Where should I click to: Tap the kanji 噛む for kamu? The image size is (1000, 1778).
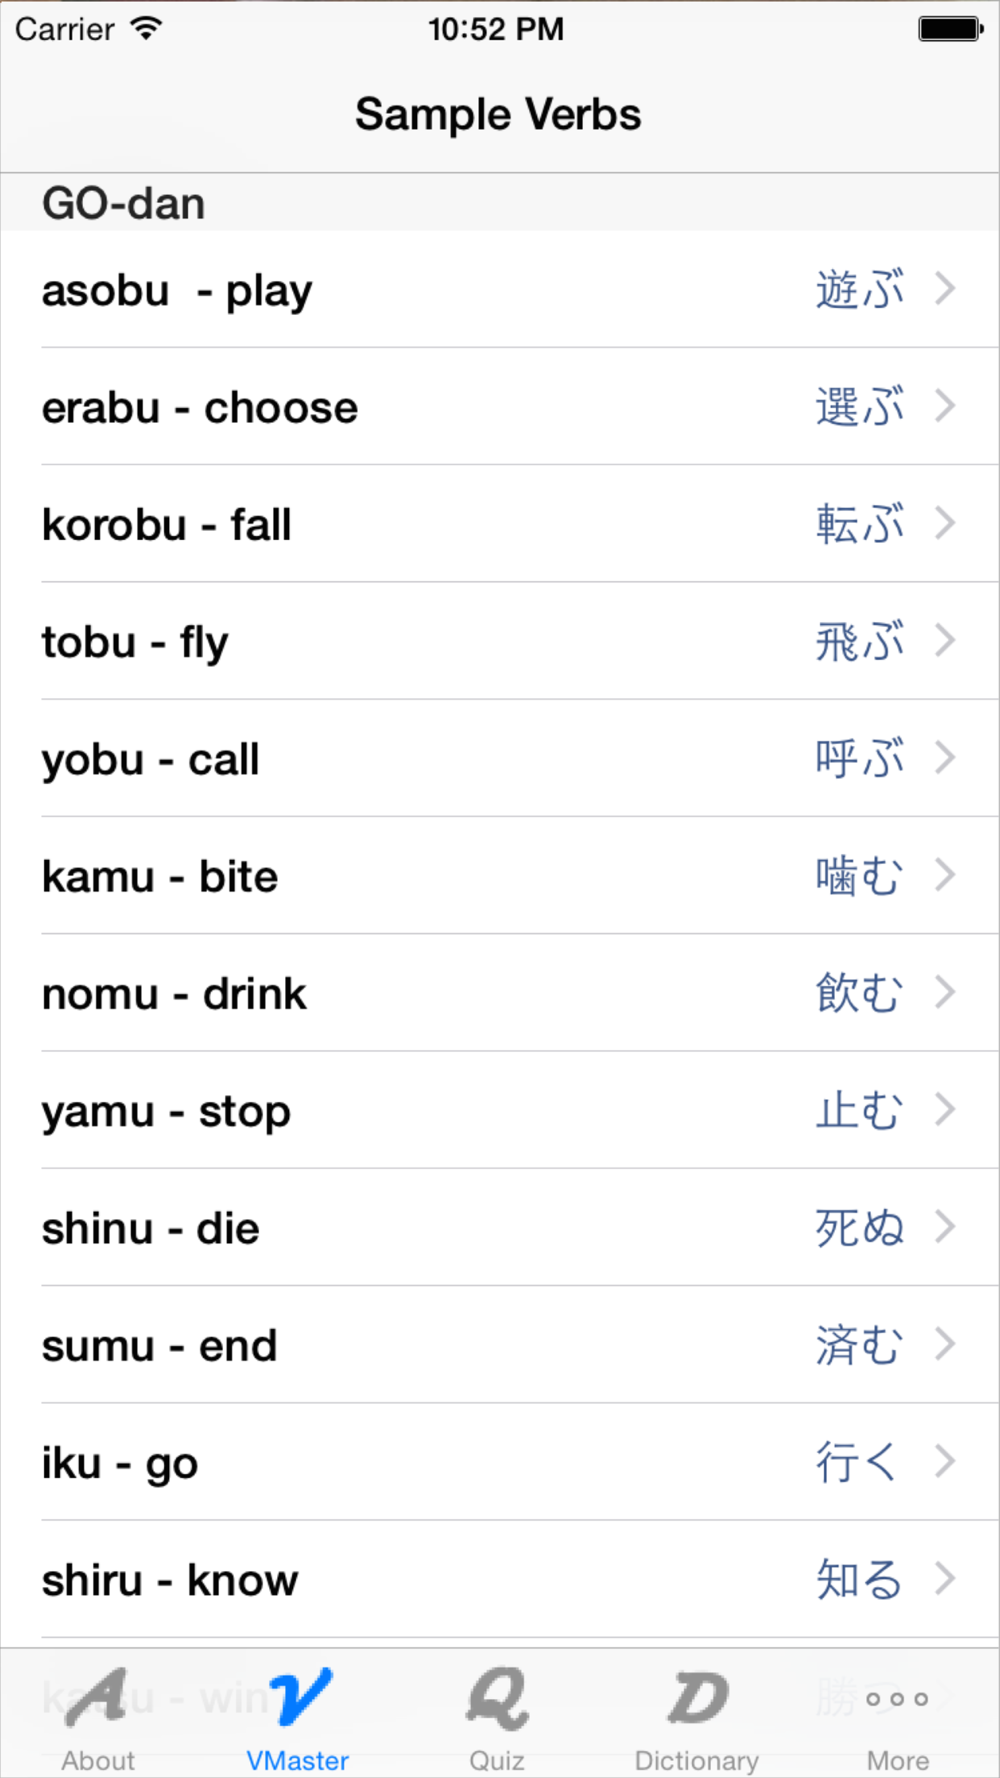[859, 876]
